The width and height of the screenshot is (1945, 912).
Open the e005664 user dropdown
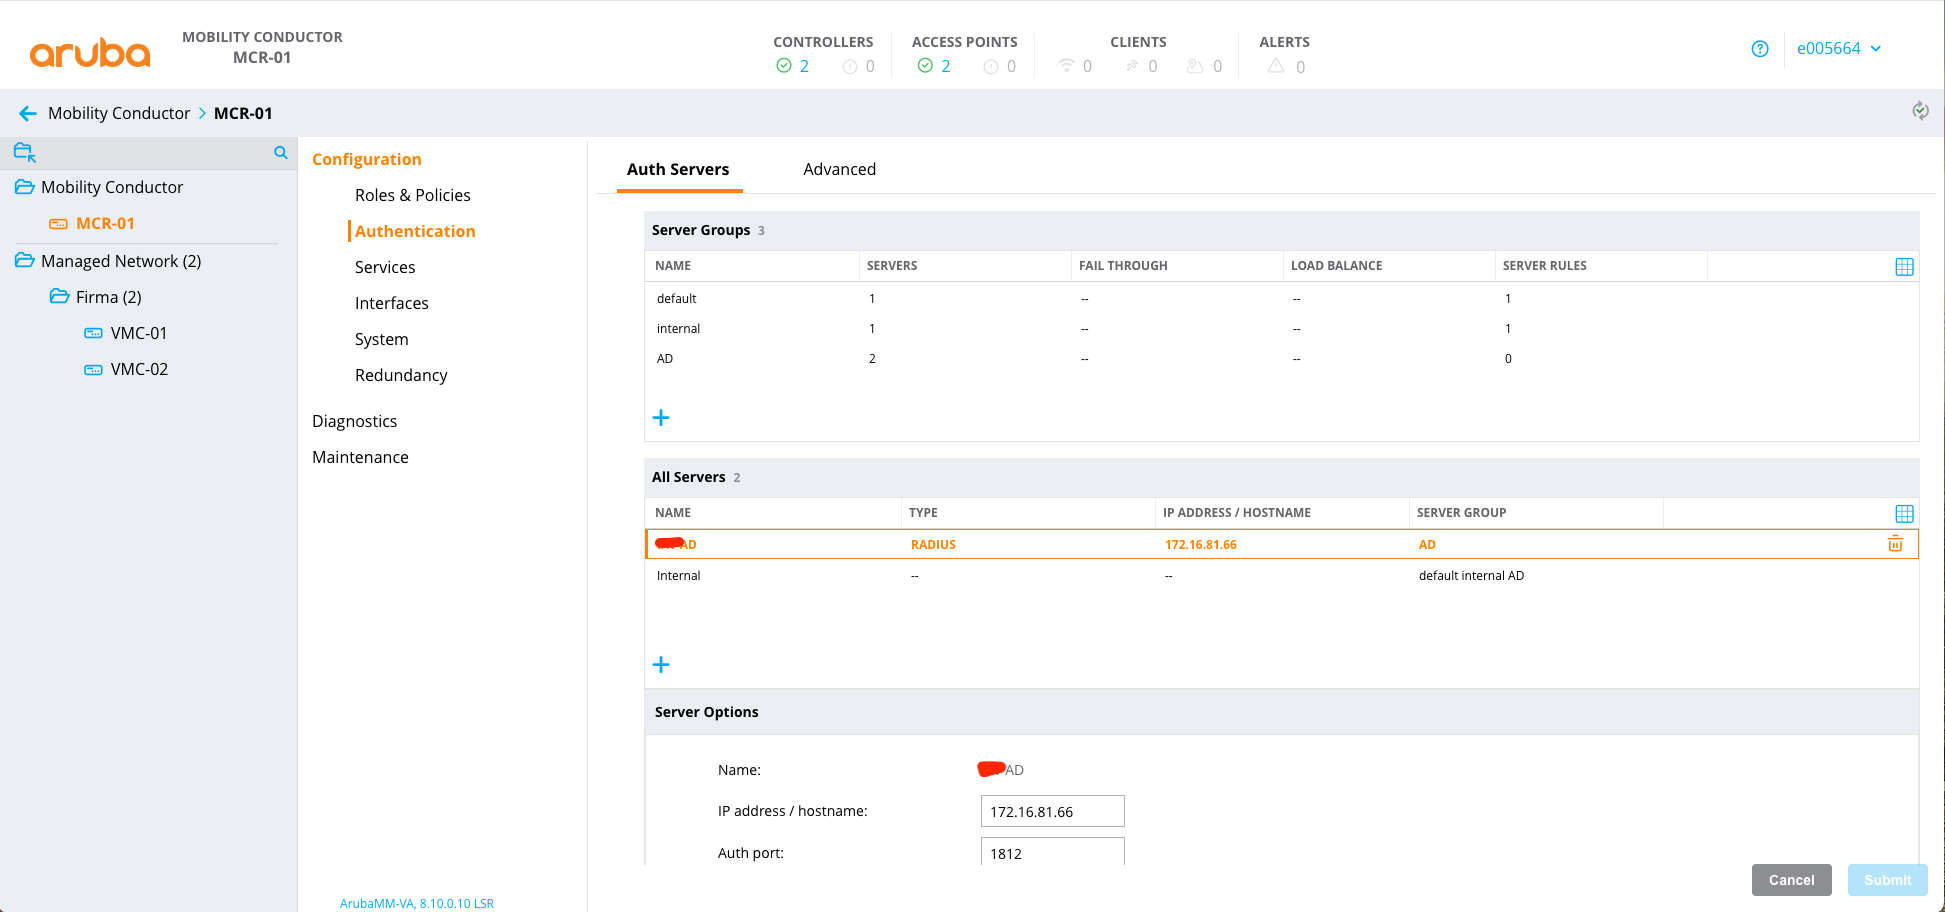[x=1838, y=49]
